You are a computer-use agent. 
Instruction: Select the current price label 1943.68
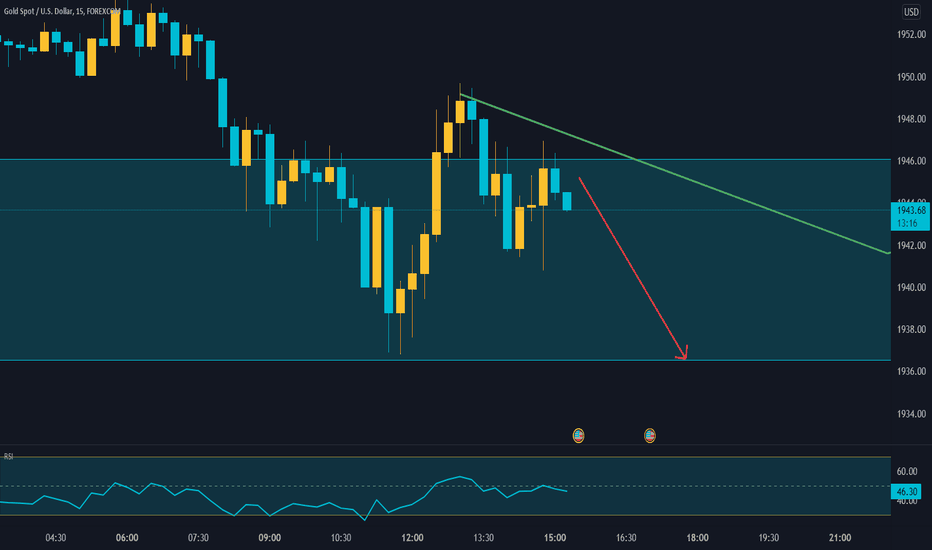pyautogui.click(x=911, y=210)
